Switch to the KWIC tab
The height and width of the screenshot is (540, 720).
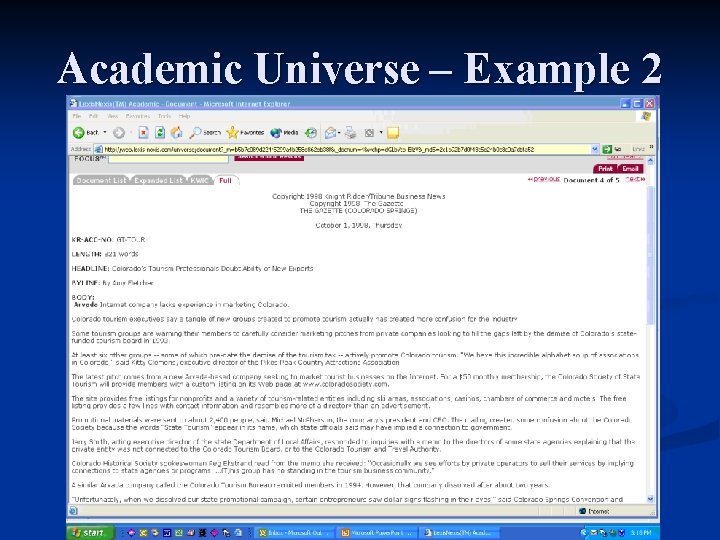(x=199, y=180)
